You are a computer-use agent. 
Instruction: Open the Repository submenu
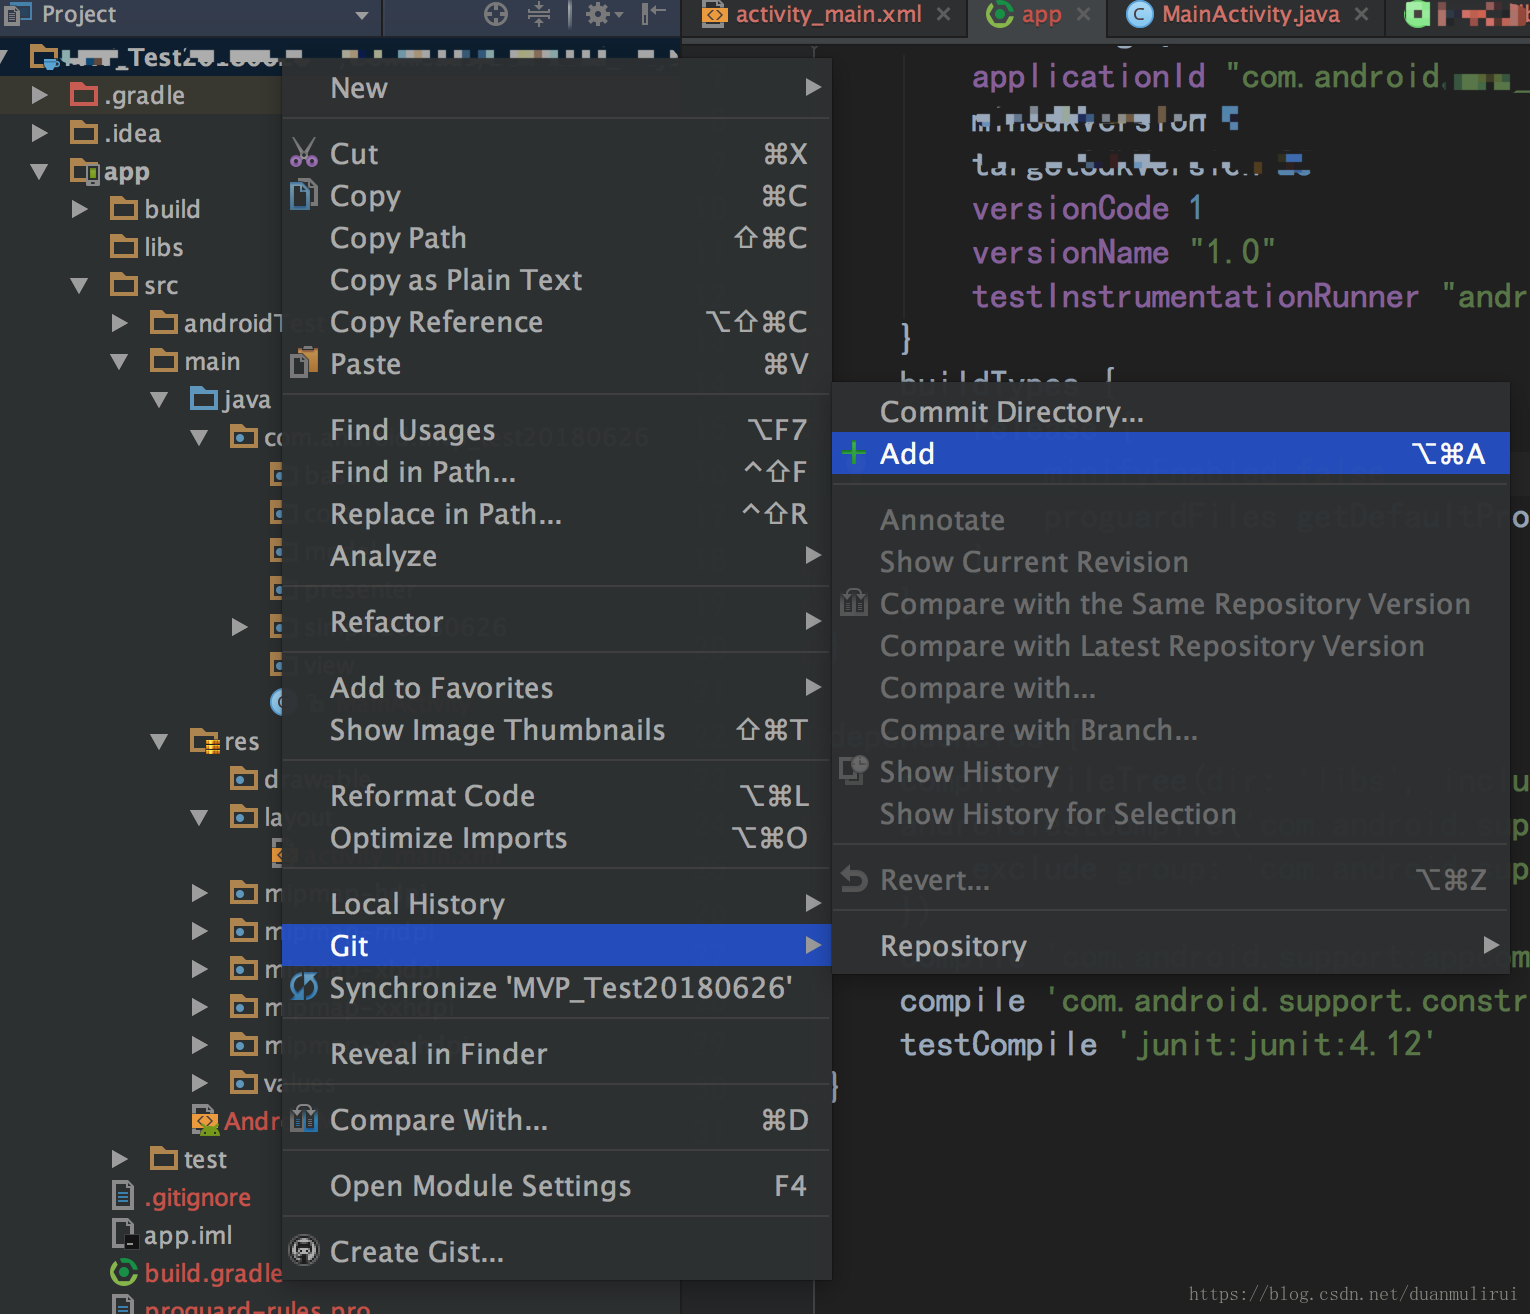[x=1170, y=946]
